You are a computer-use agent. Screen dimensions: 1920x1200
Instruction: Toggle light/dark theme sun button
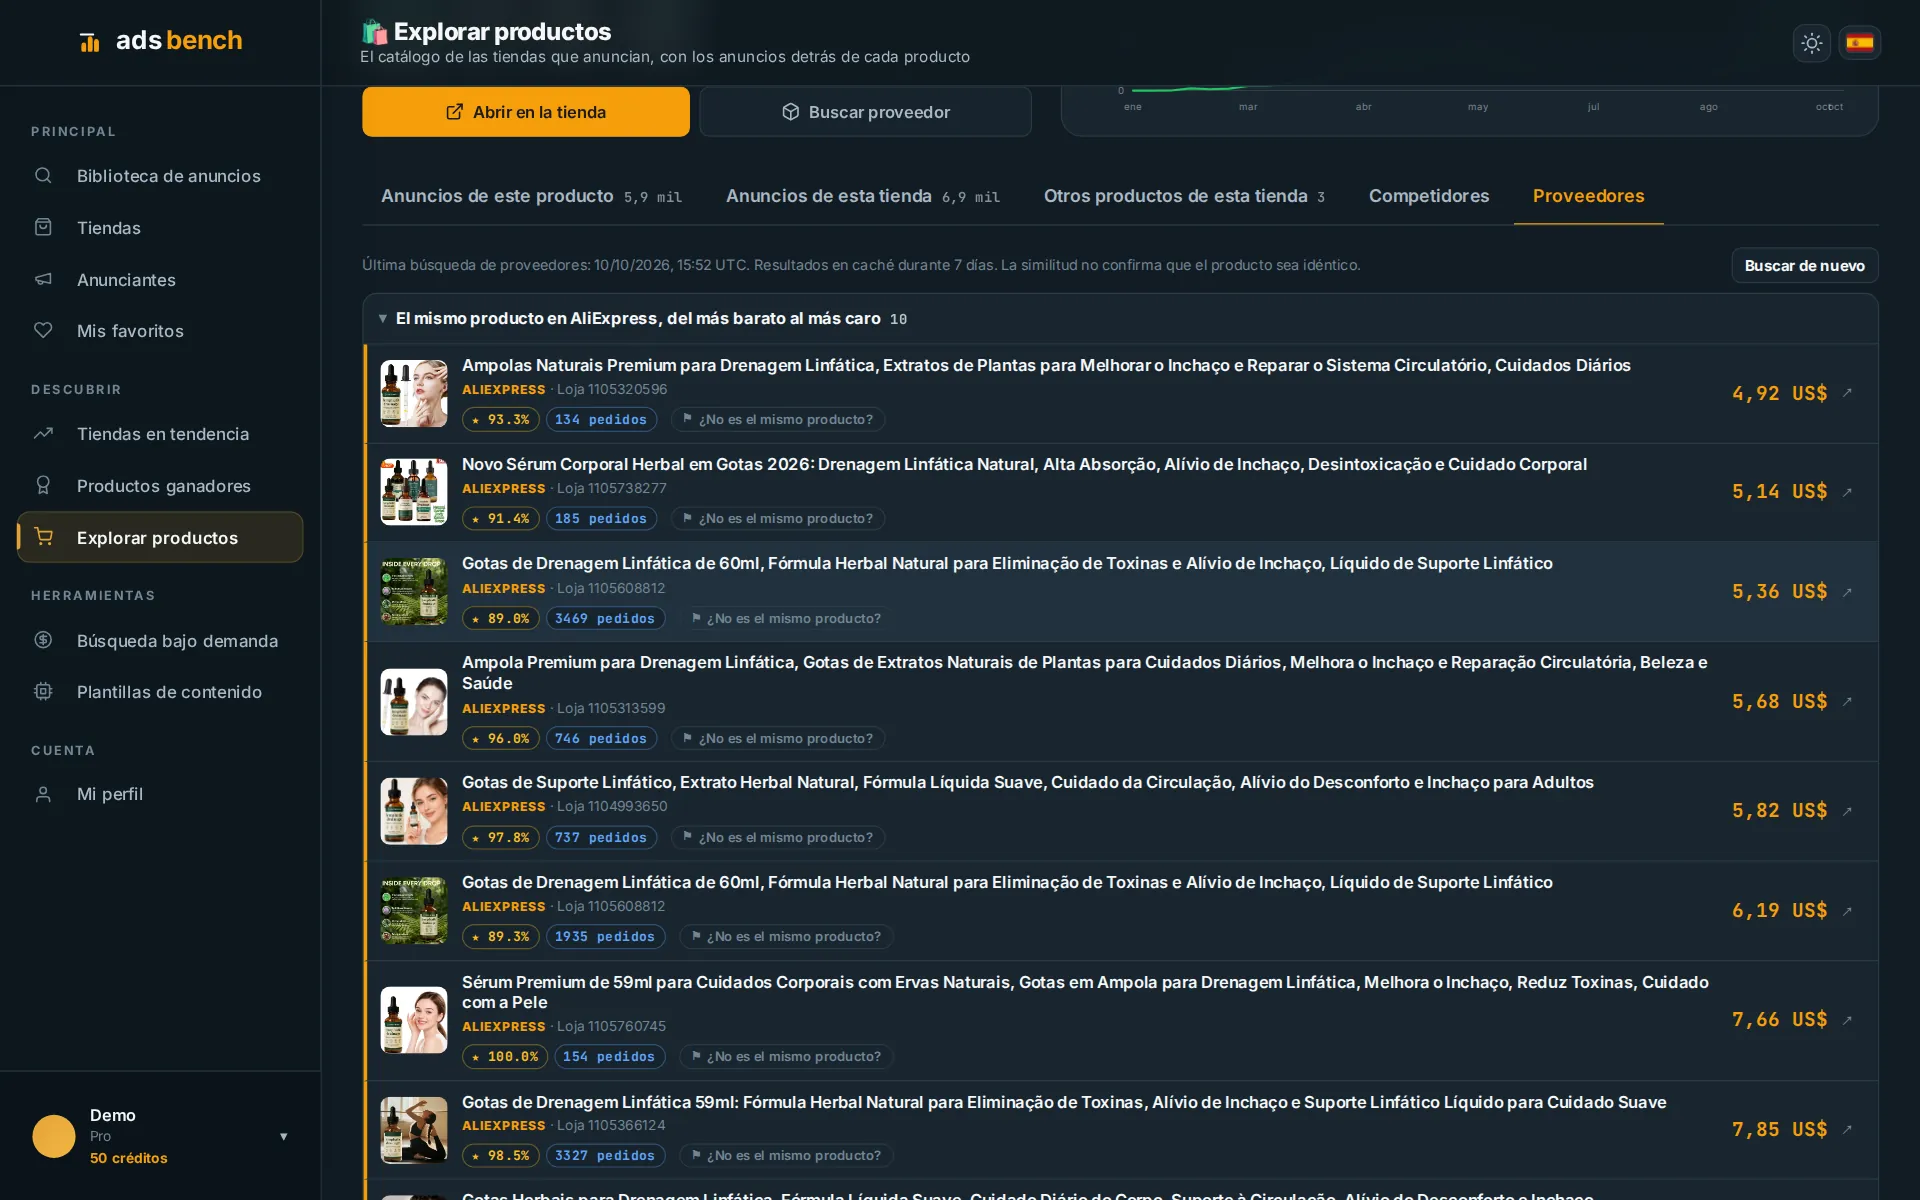tap(1811, 43)
